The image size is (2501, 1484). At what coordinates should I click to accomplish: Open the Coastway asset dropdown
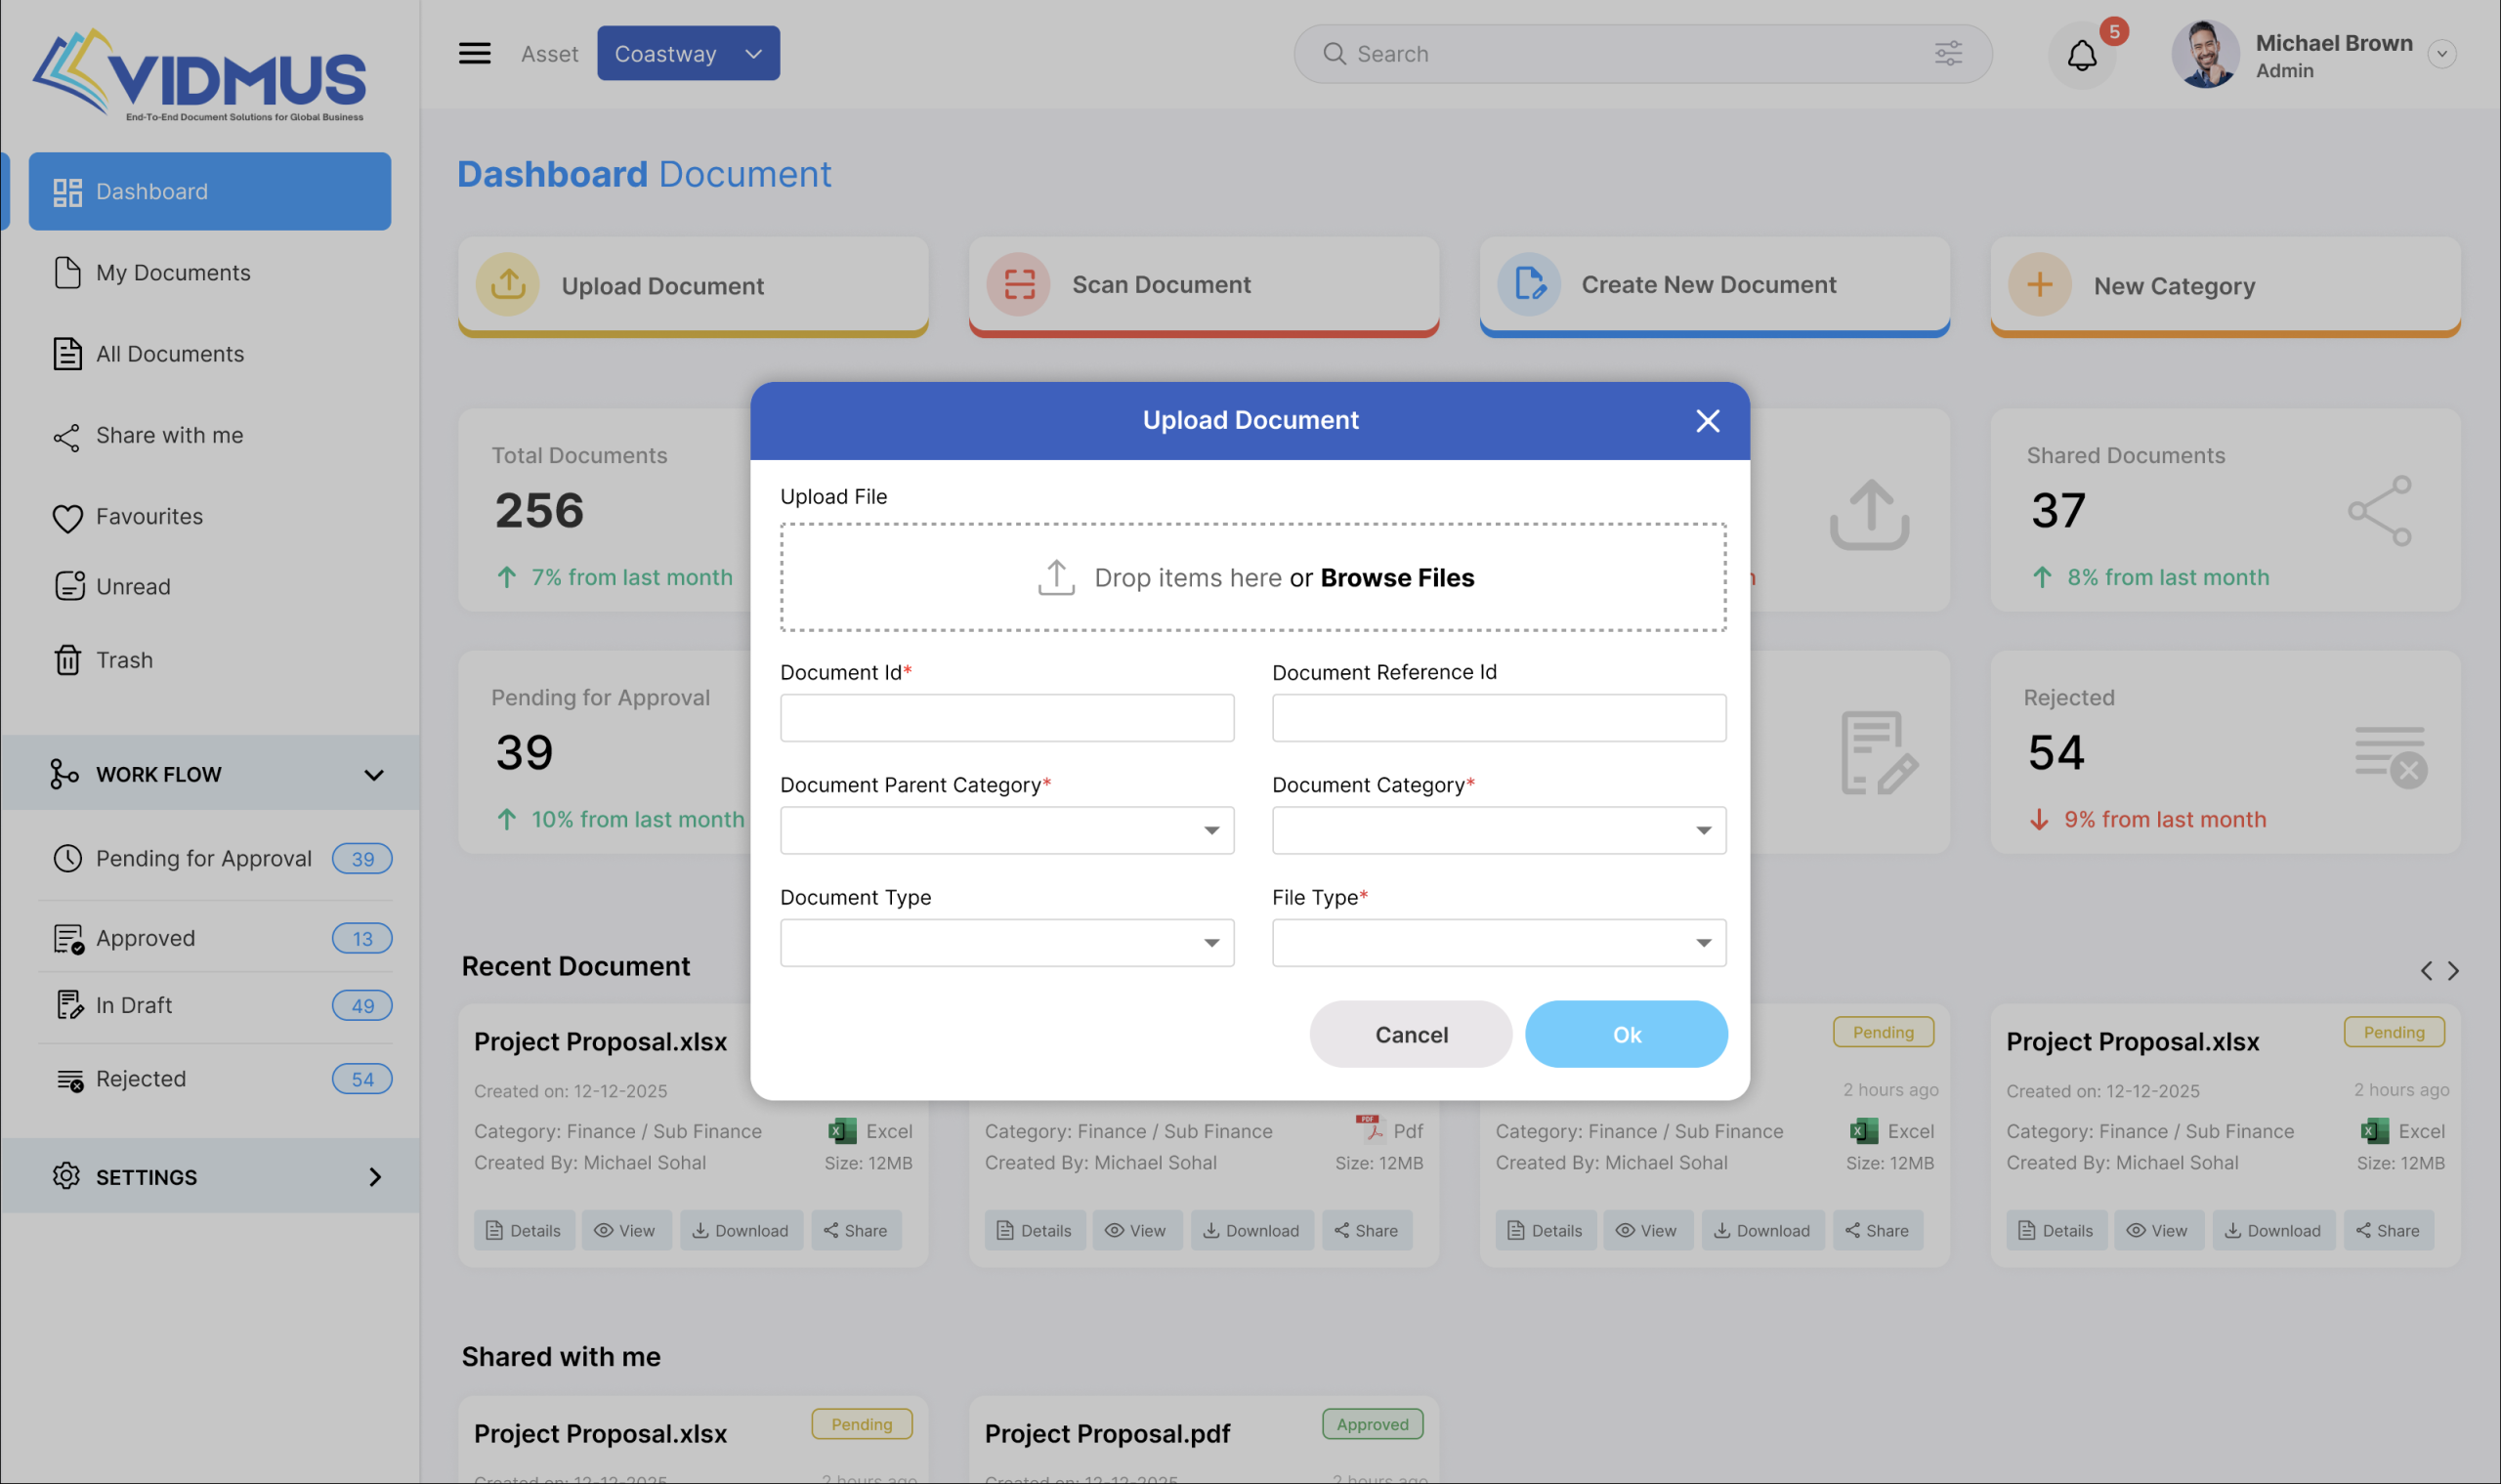coord(688,54)
